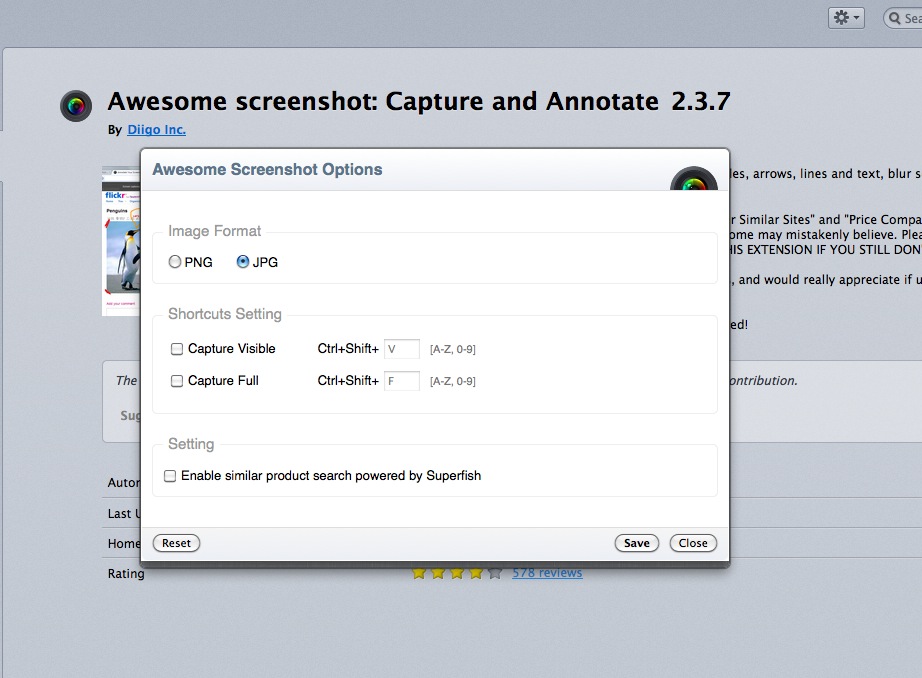Click the "Rating" row label

click(126, 573)
